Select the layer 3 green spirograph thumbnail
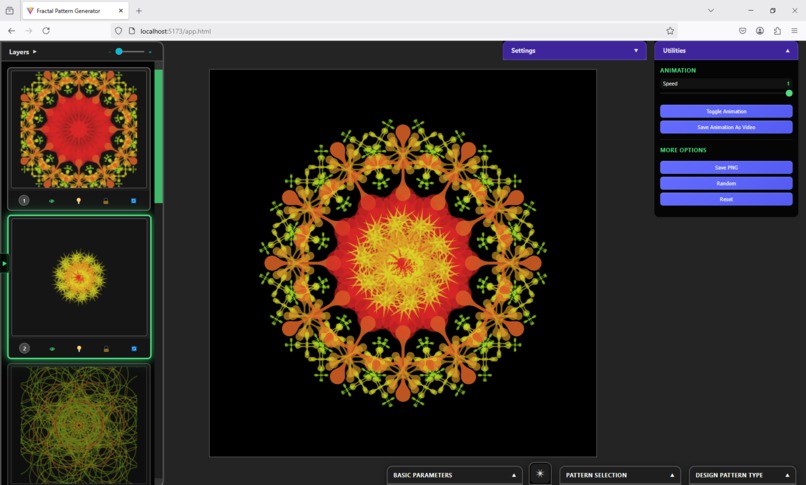Viewport: 806px width, 485px height. tap(79, 424)
